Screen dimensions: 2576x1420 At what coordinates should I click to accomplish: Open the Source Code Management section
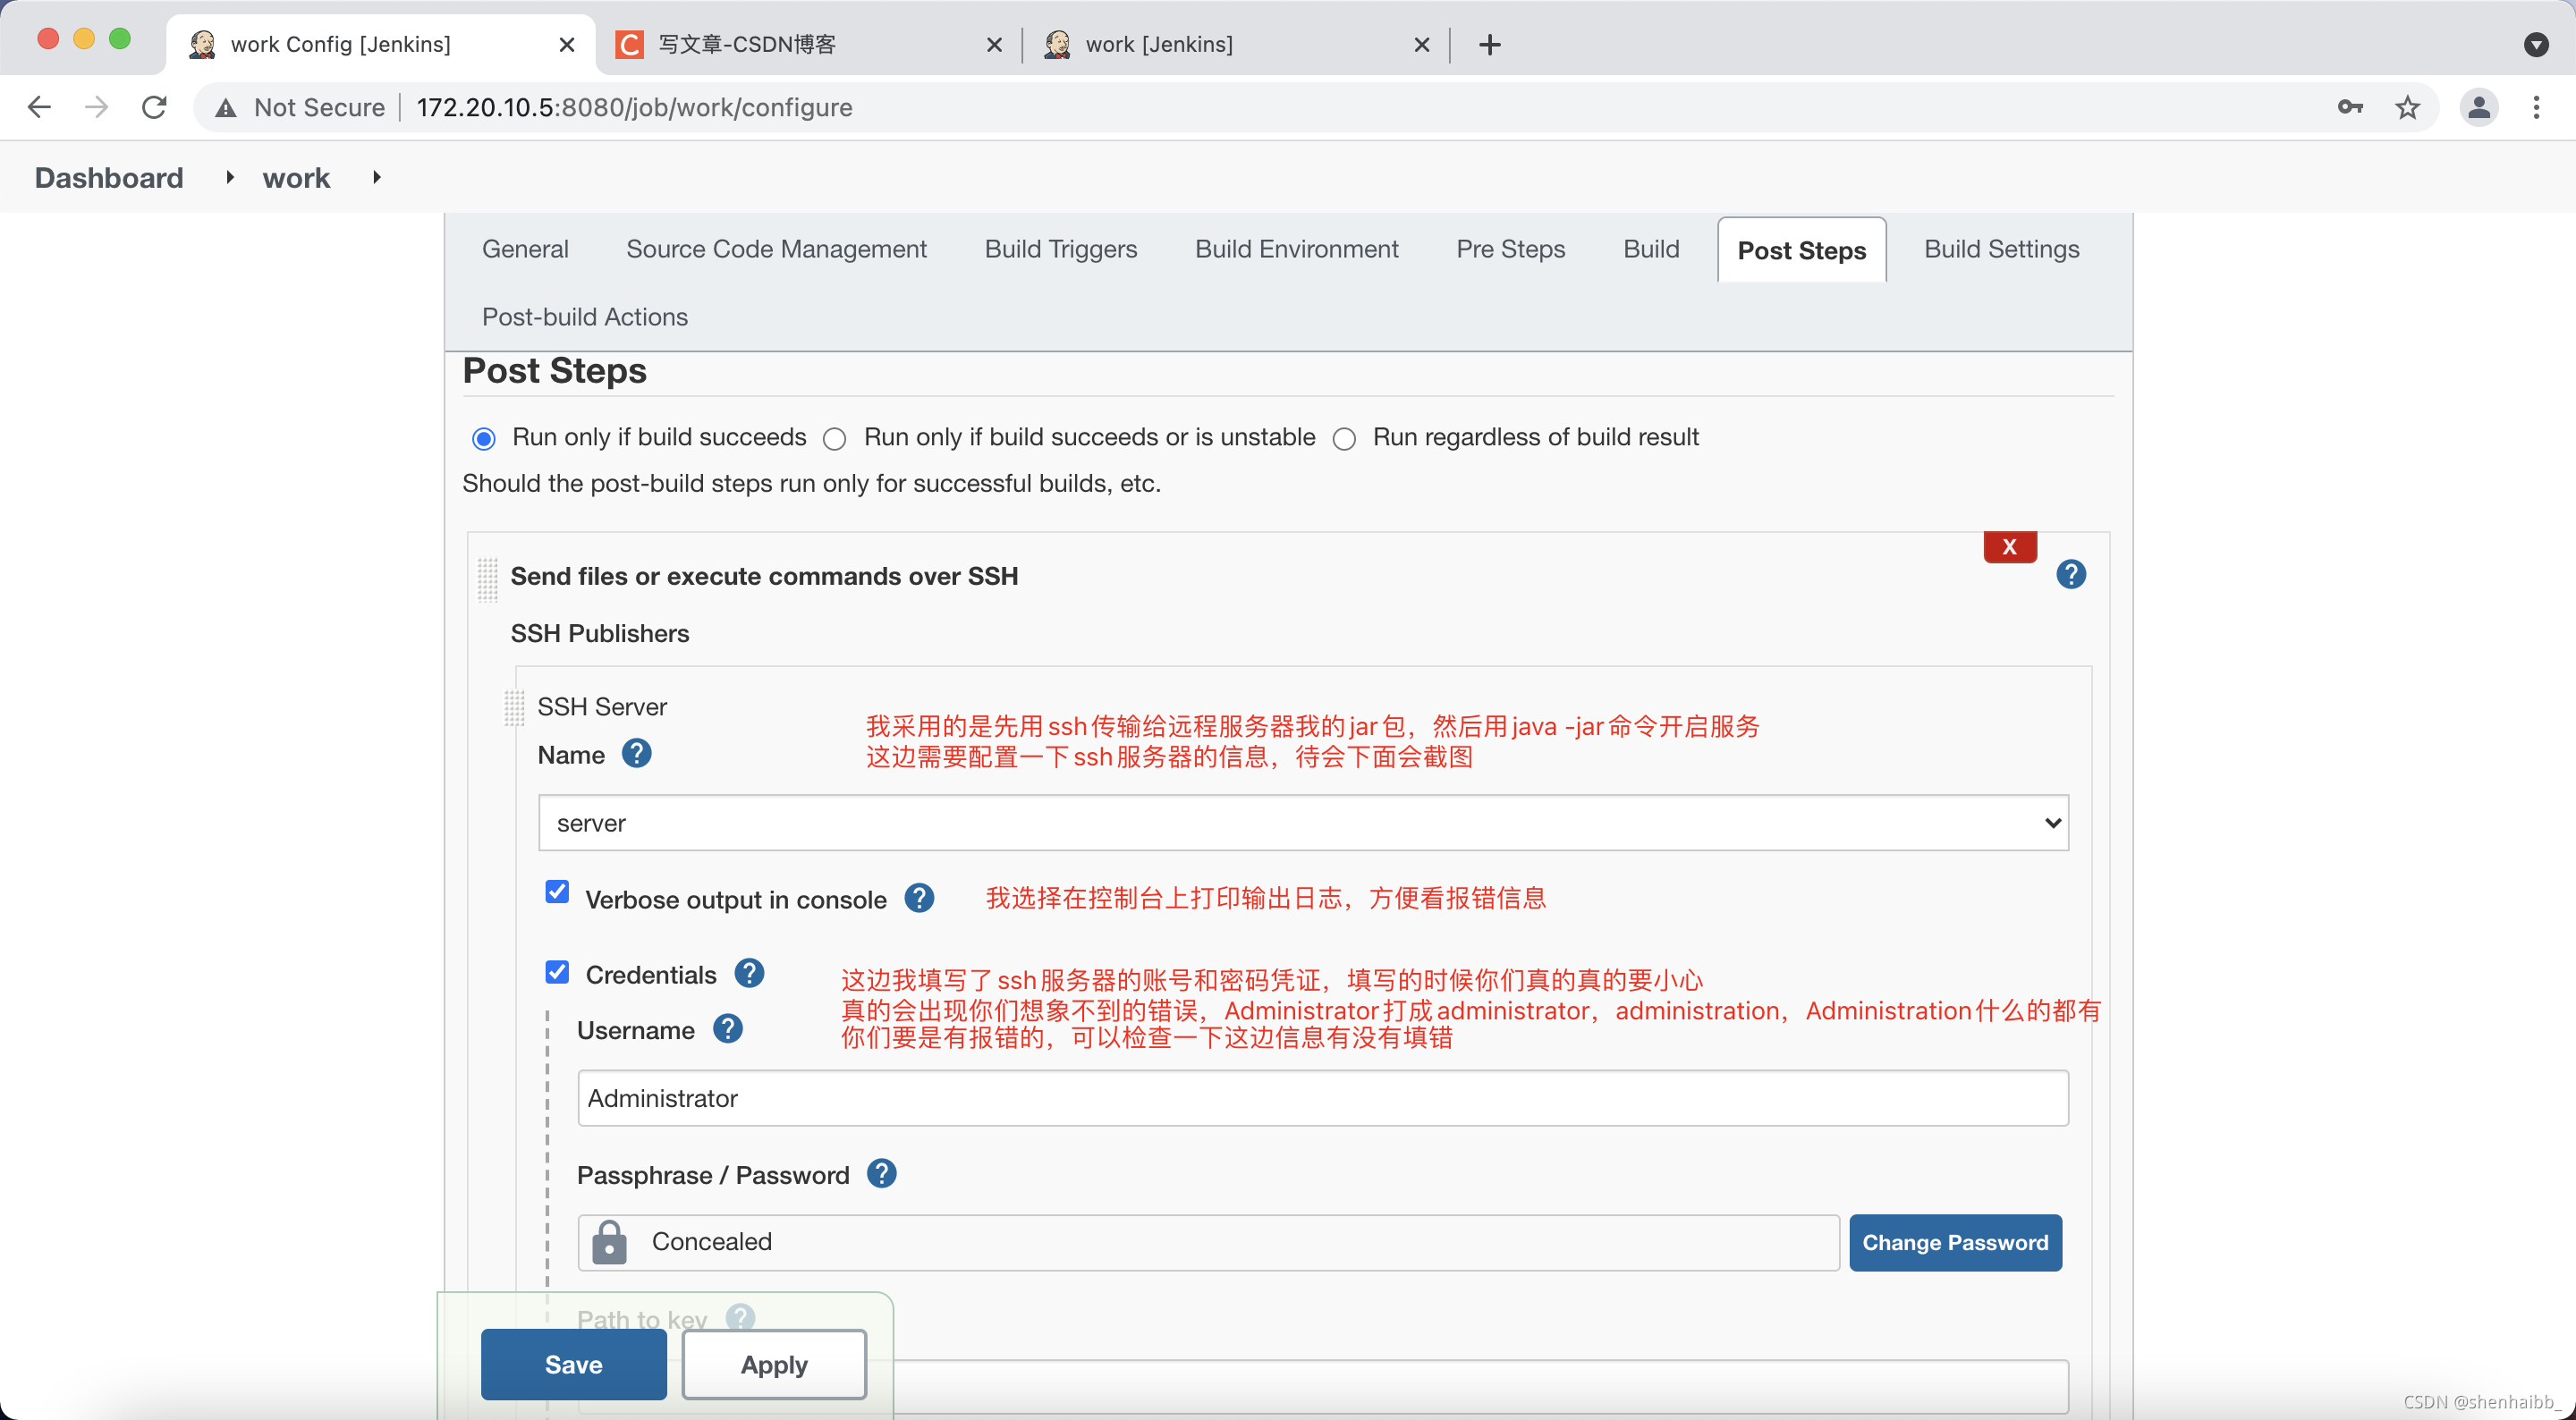tap(776, 249)
